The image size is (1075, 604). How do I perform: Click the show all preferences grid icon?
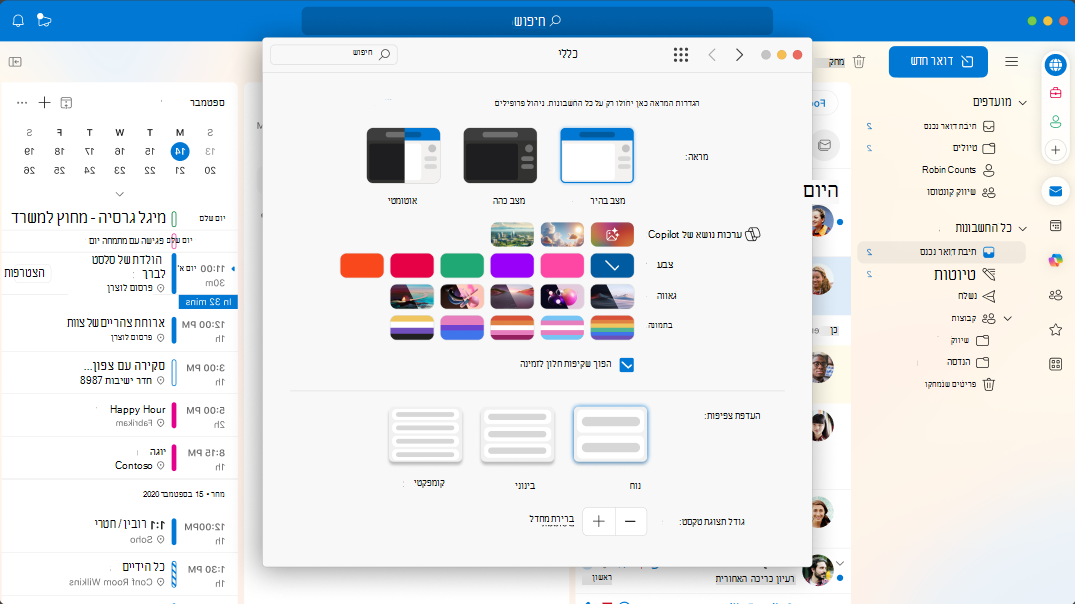tap(681, 55)
